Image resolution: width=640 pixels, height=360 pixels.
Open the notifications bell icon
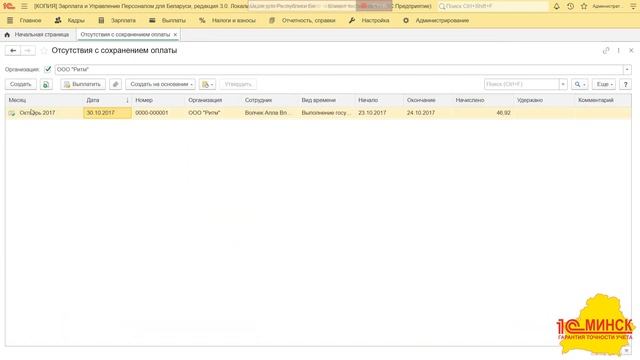pos(556,6)
